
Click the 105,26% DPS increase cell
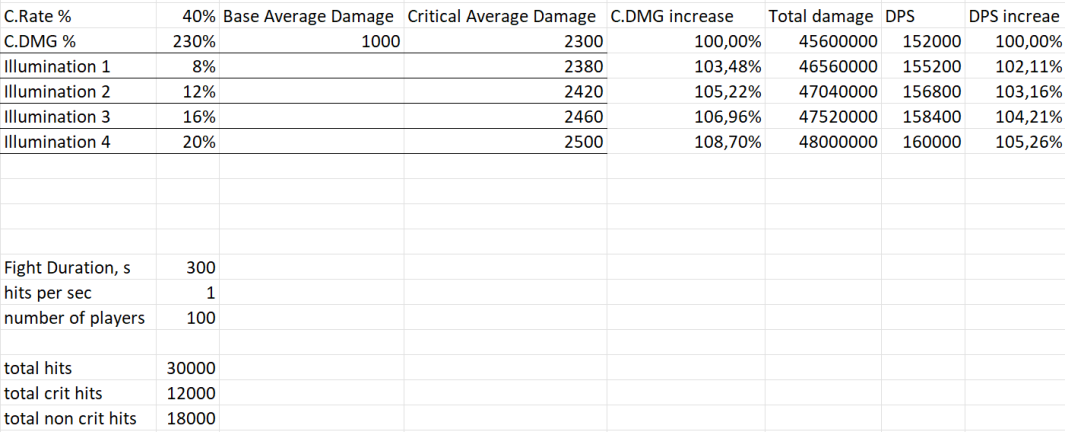coord(1028,141)
